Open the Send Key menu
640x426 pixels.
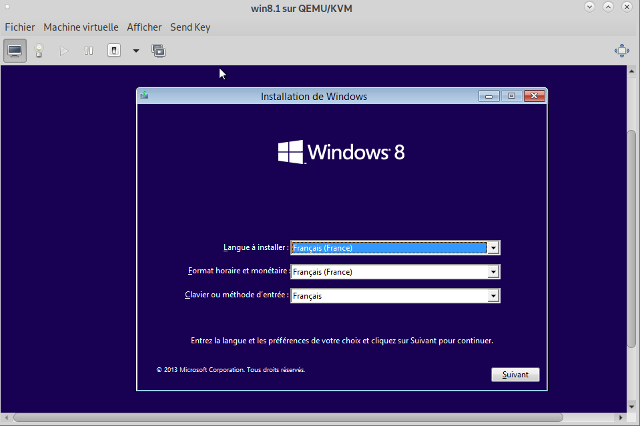(x=190, y=27)
